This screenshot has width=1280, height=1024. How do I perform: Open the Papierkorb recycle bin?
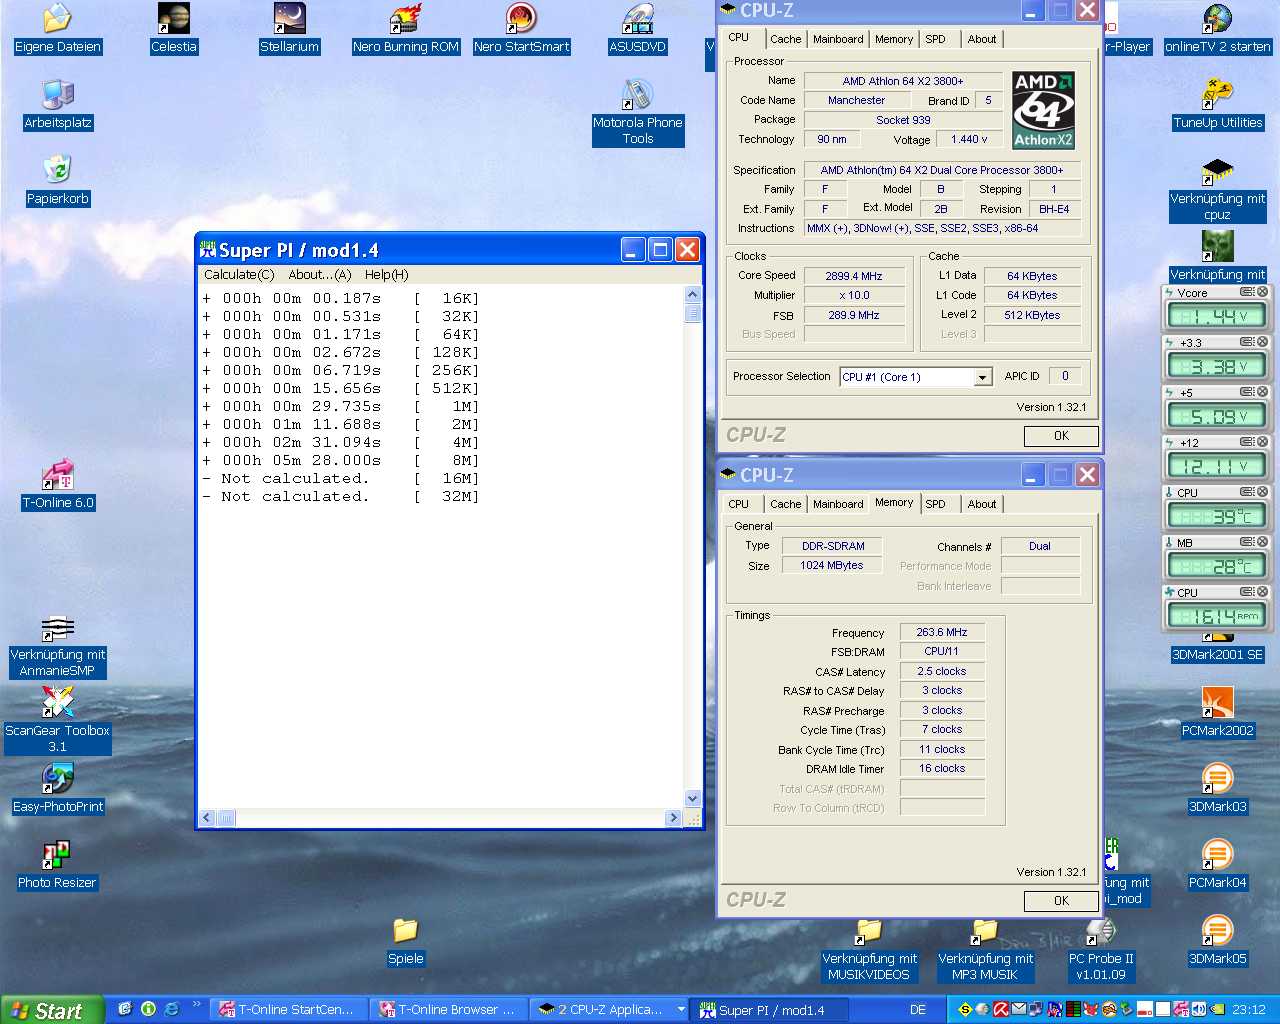[x=58, y=180]
